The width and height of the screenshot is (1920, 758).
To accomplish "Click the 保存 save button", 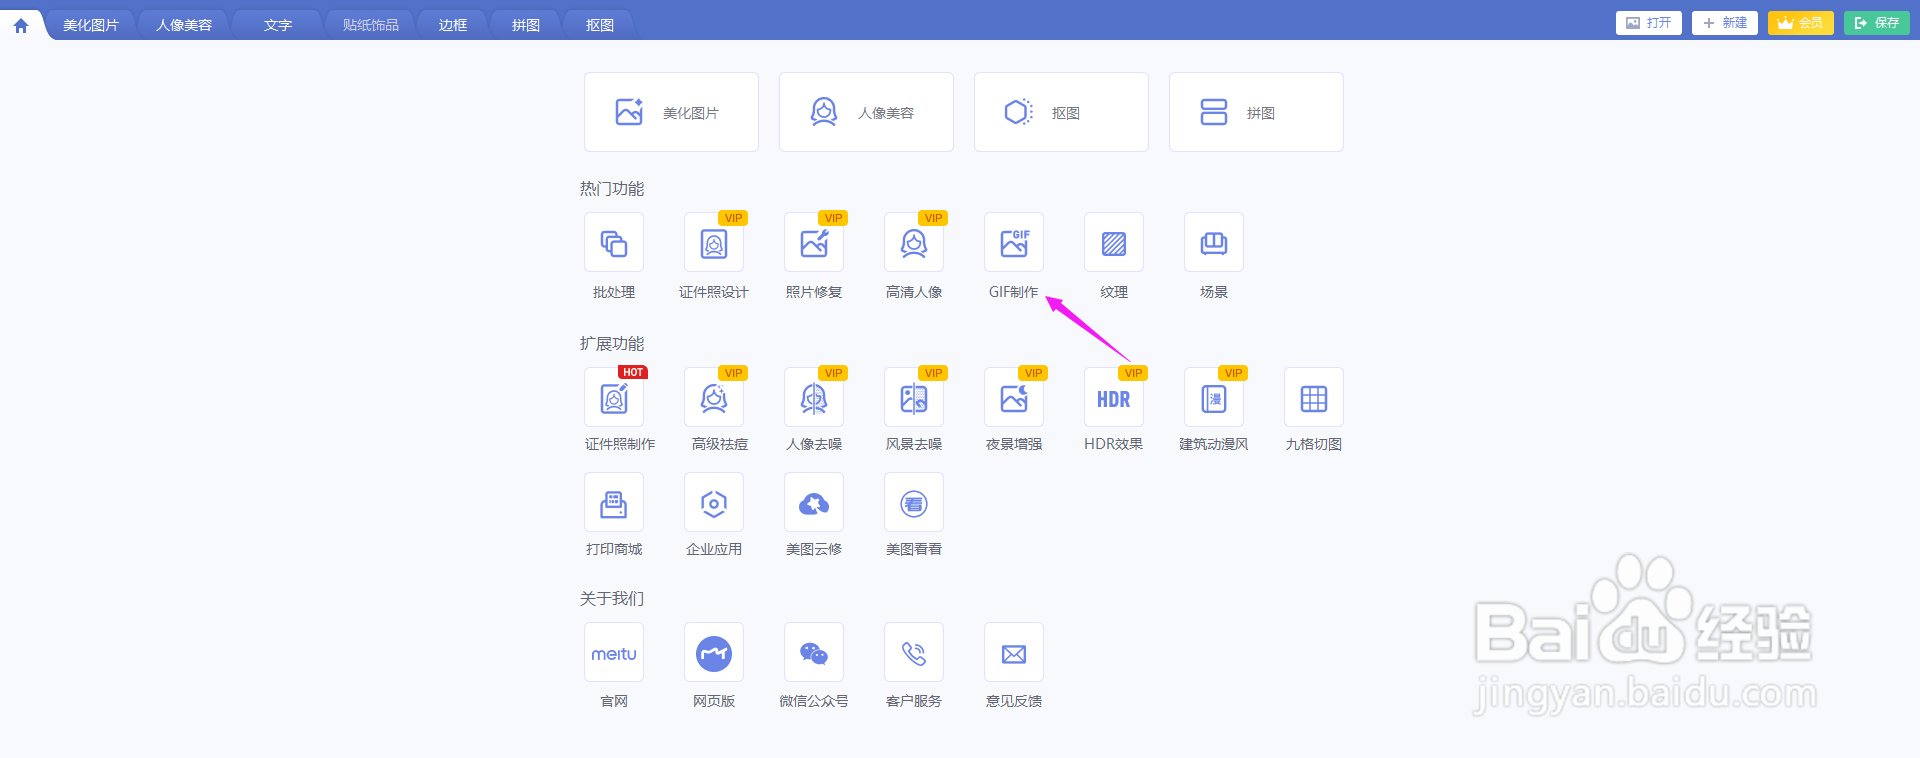I will 1877,23.
